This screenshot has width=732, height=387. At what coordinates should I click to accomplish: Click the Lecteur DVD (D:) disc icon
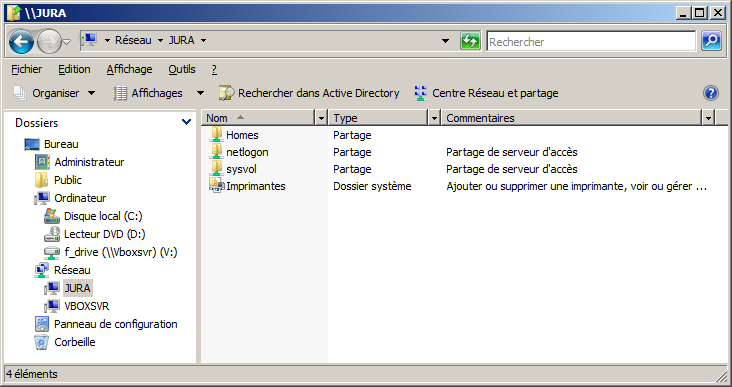pos(52,234)
